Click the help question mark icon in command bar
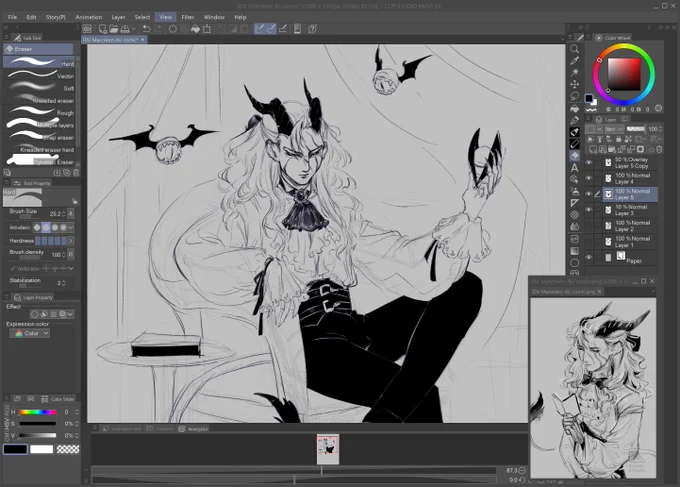The image size is (680, 487). (x=312, y=29)
